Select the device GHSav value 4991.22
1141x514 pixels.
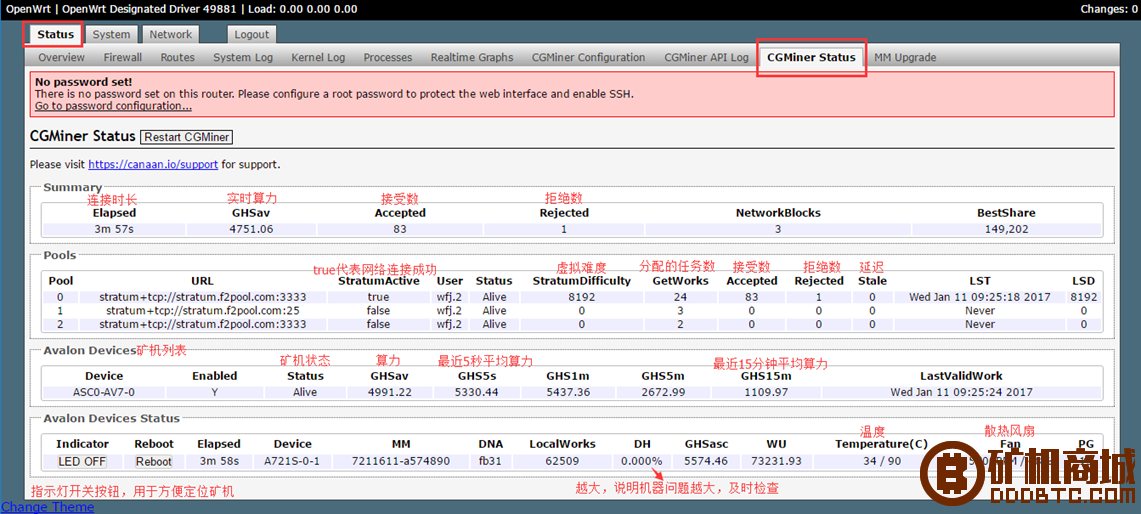pyautogui.click(x=390, y=392)
